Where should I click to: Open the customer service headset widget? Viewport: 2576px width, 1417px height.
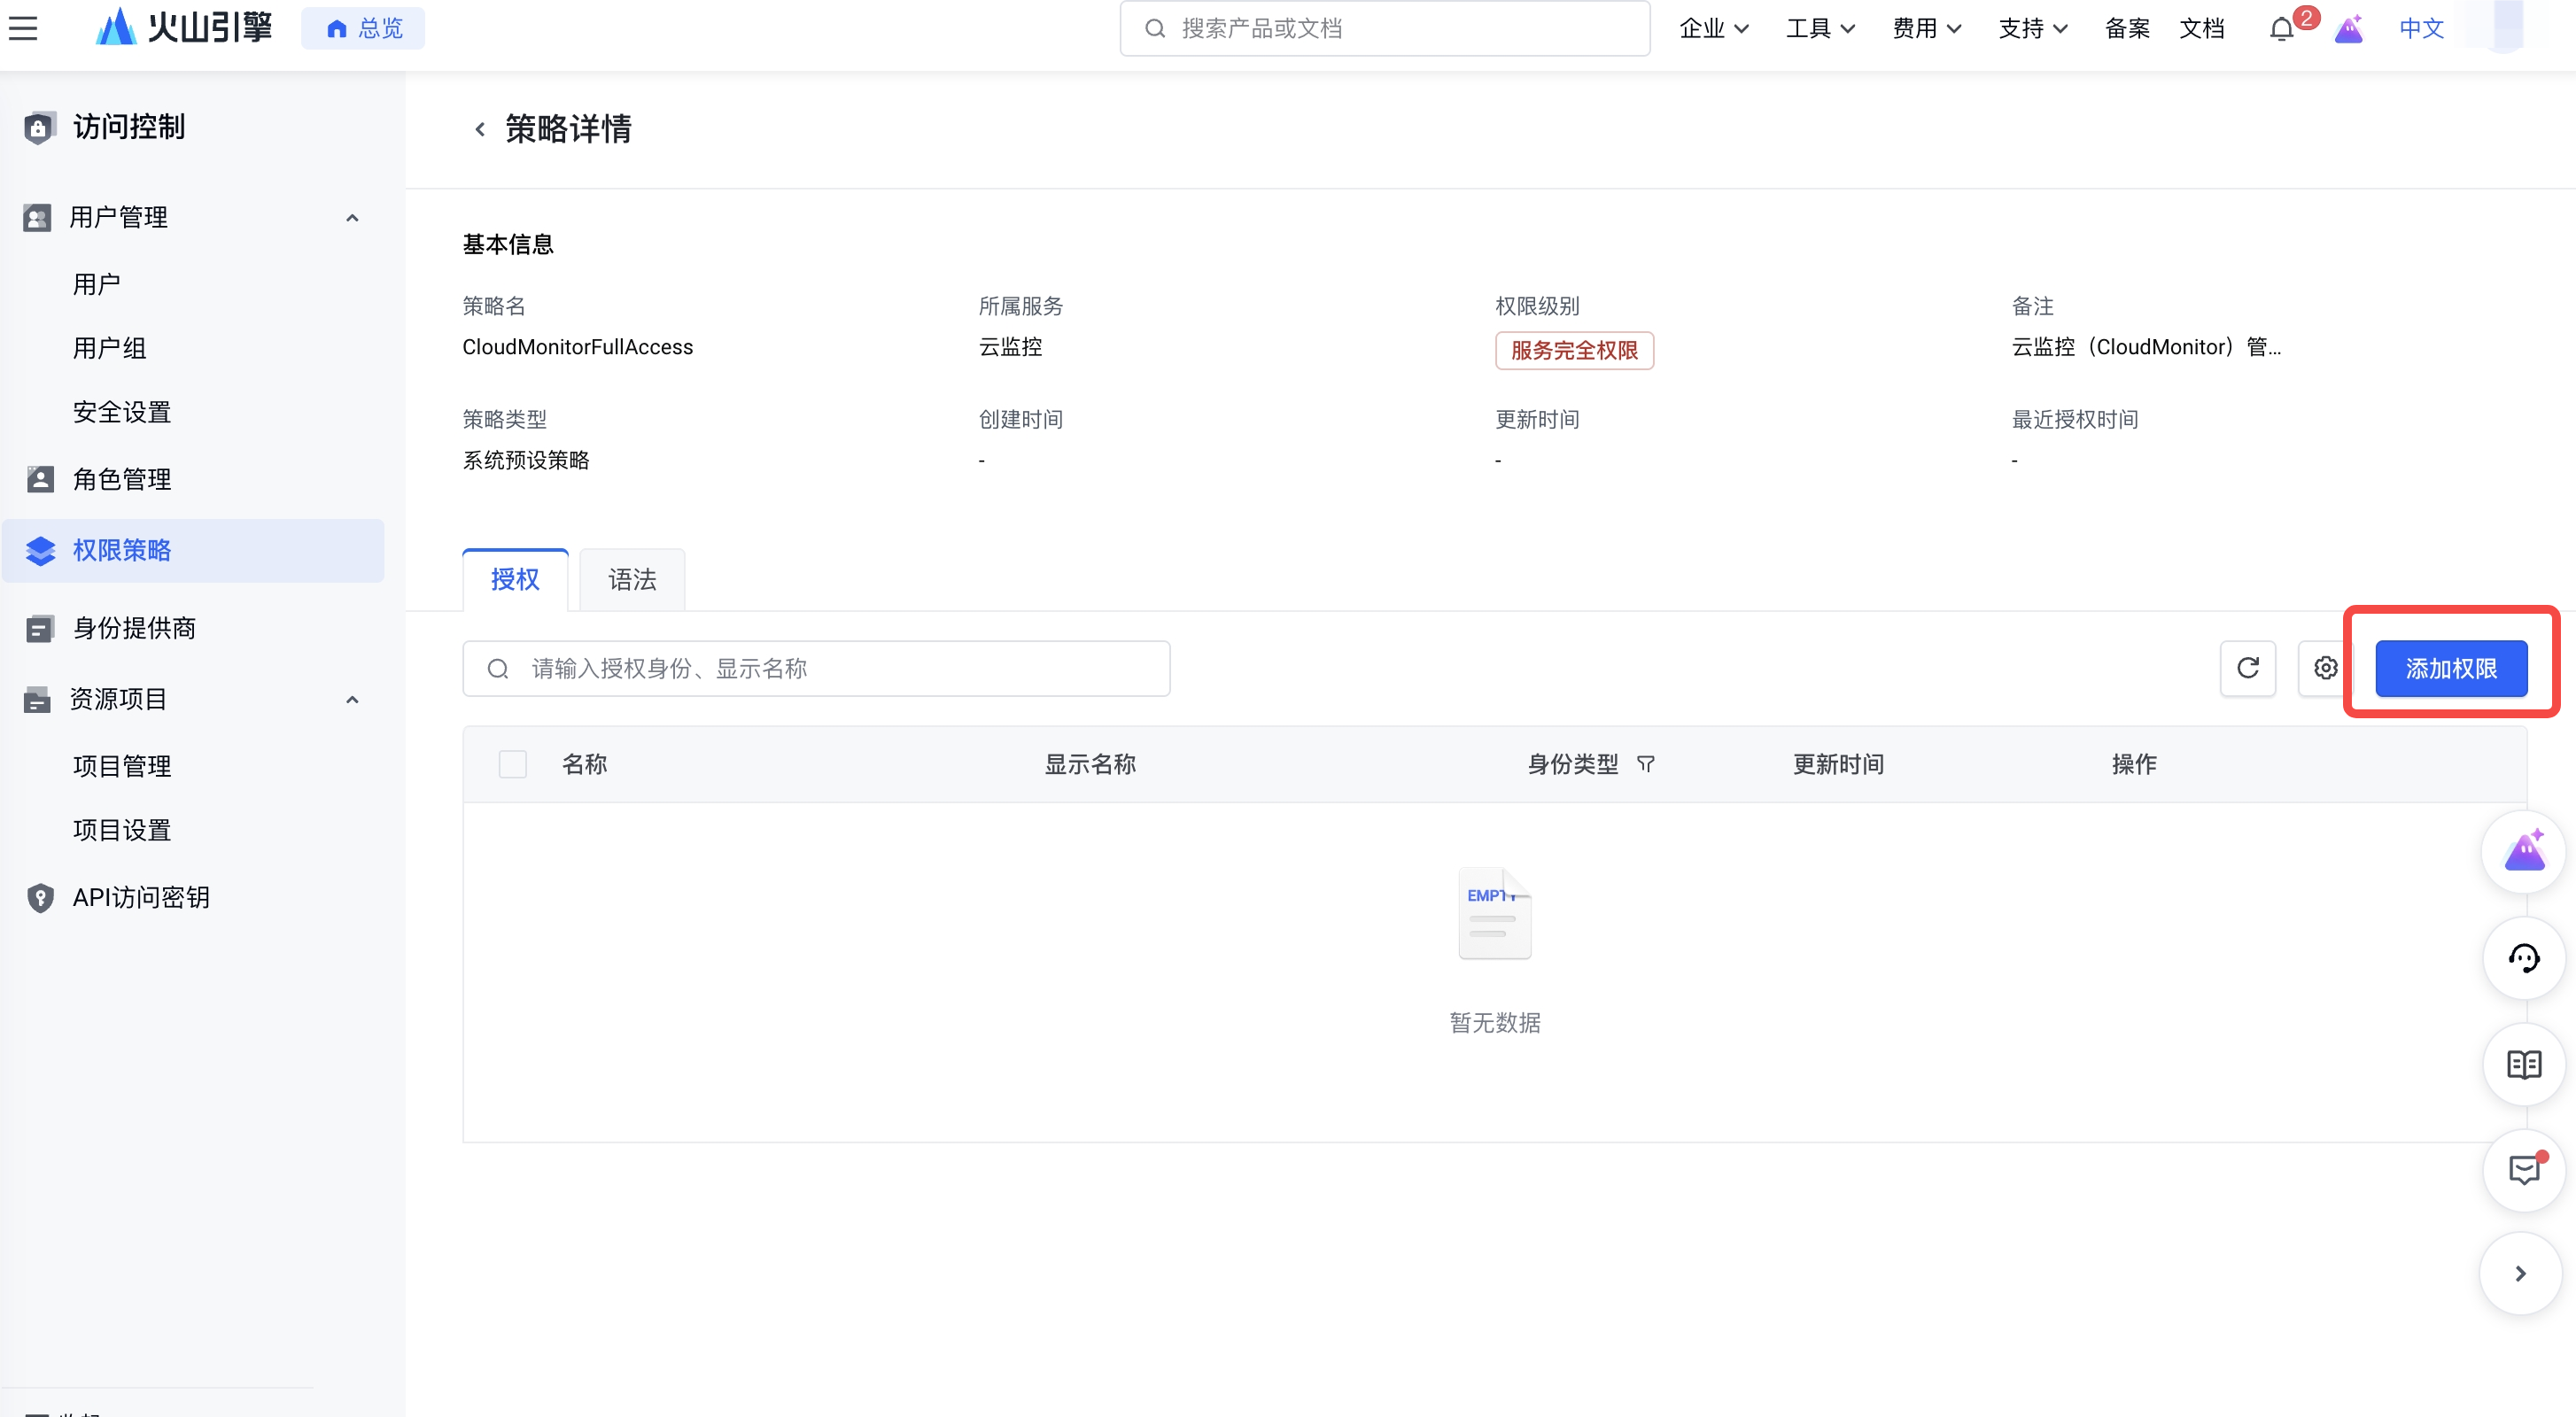[x=2523, y=958]
